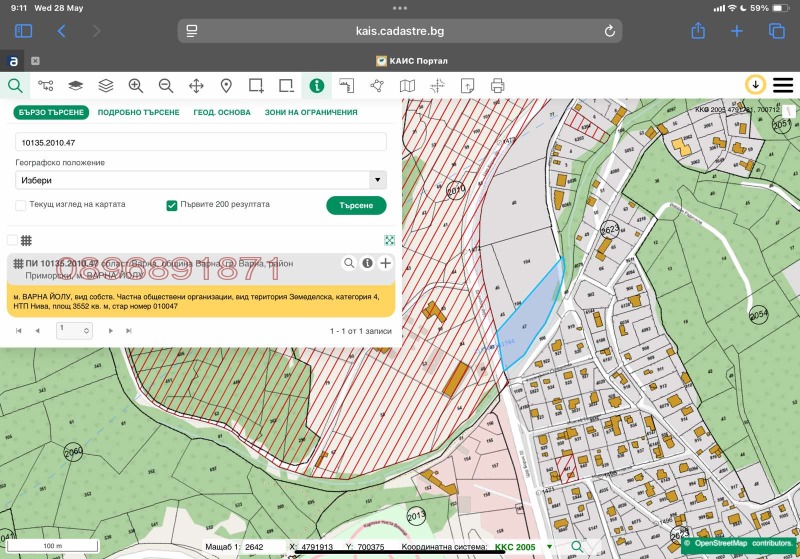Uncheck 'Първите 200 резултата' checkbox
The image size is (800, 559).
pyautogui.click(x=172, y=205)
